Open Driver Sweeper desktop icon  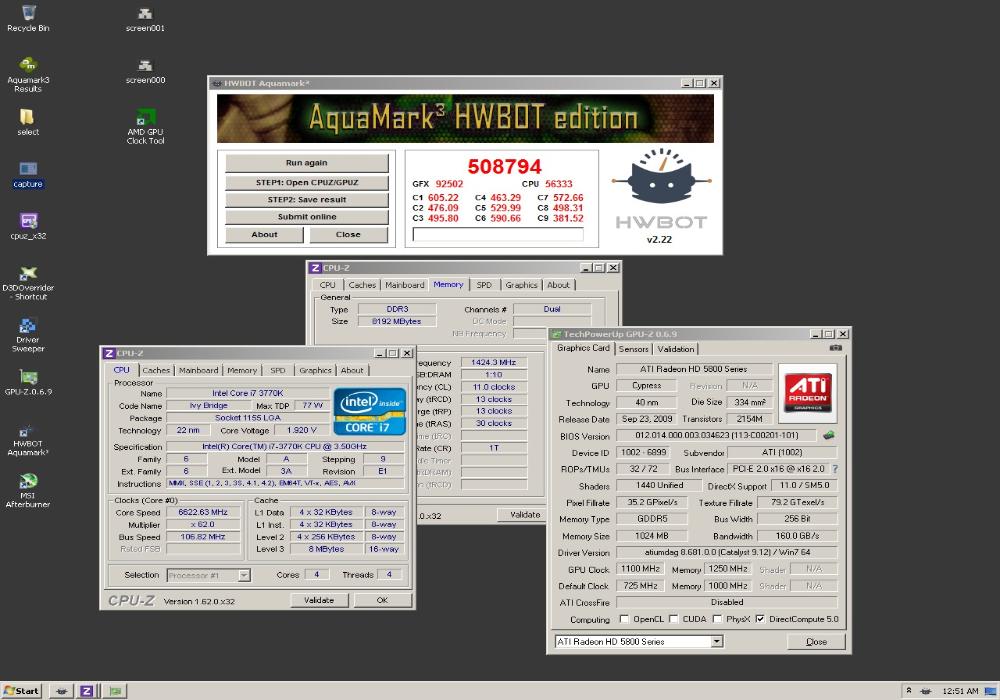click(28, 335)
